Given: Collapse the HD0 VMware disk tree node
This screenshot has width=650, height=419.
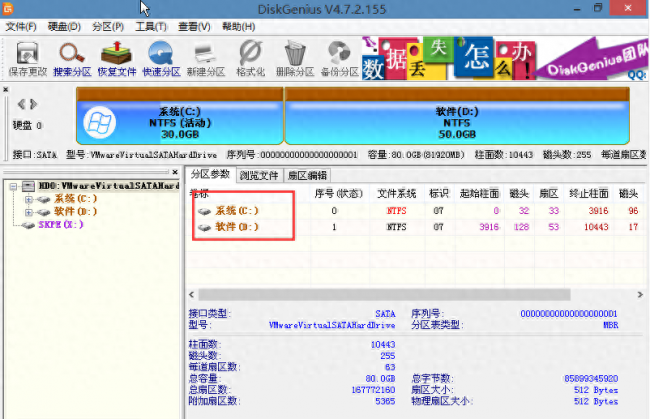Looking at the screenshot, I should (x=13, y=186).
